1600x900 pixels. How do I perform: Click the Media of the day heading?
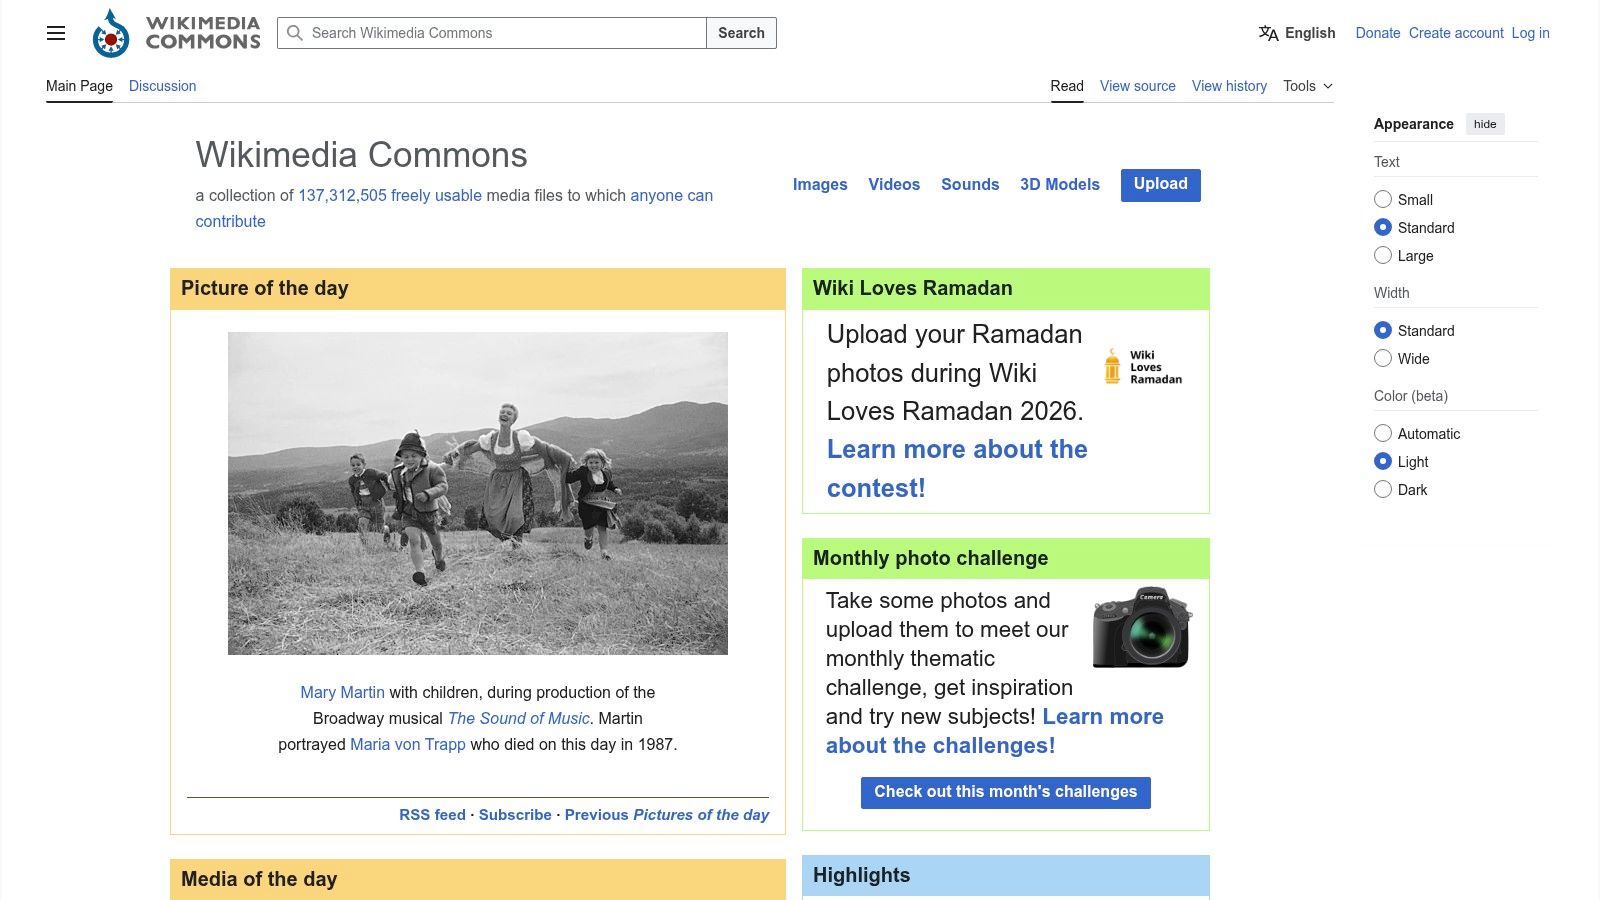(x=259, y=879)
